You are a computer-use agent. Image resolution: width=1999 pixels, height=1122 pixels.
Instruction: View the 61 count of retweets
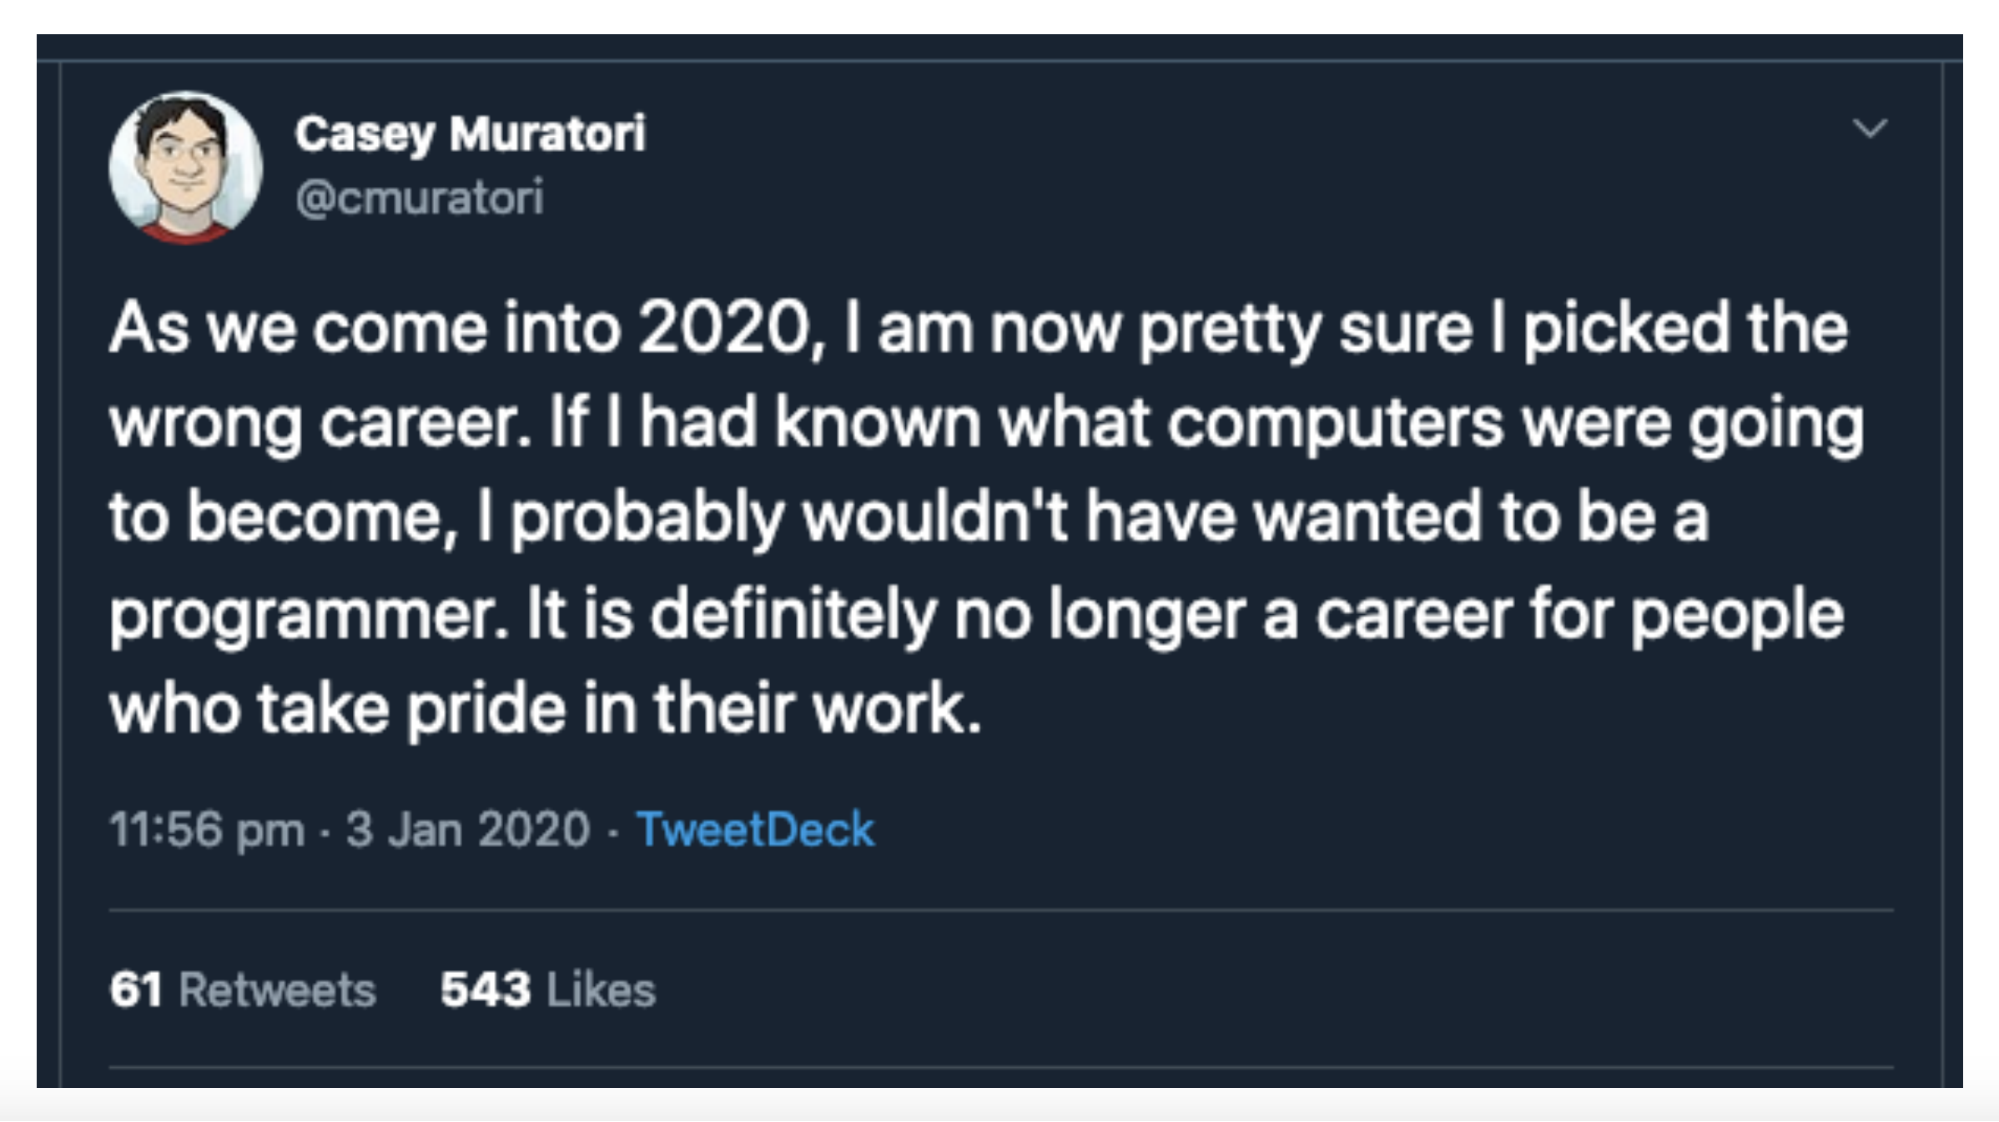point(136,990)
